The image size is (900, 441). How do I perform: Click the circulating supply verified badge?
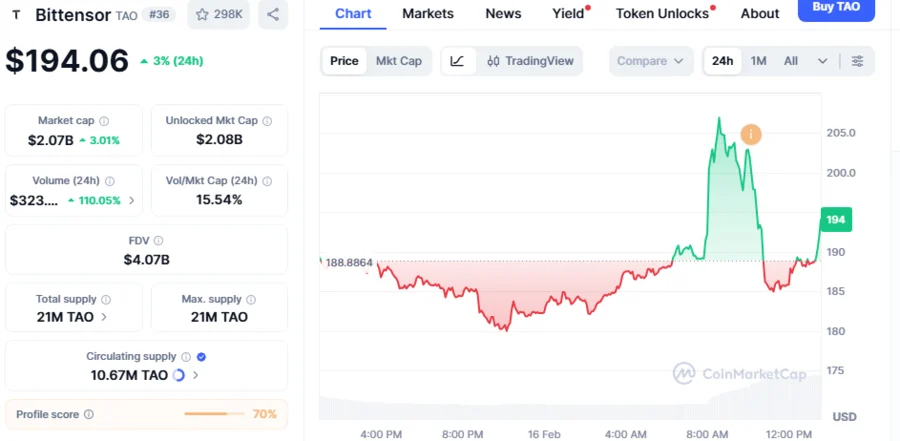click(x=201, y=356)
